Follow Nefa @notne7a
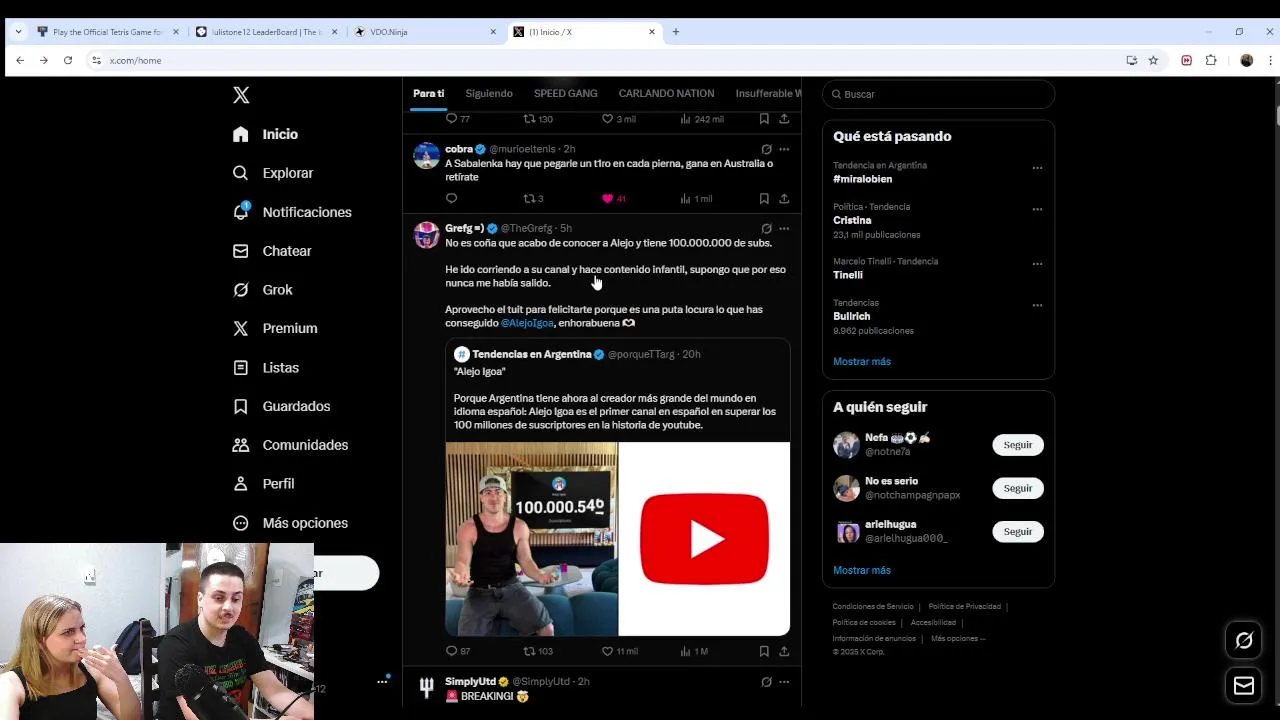Viewport: 1280px width, 720px height. coord(1018,445)
